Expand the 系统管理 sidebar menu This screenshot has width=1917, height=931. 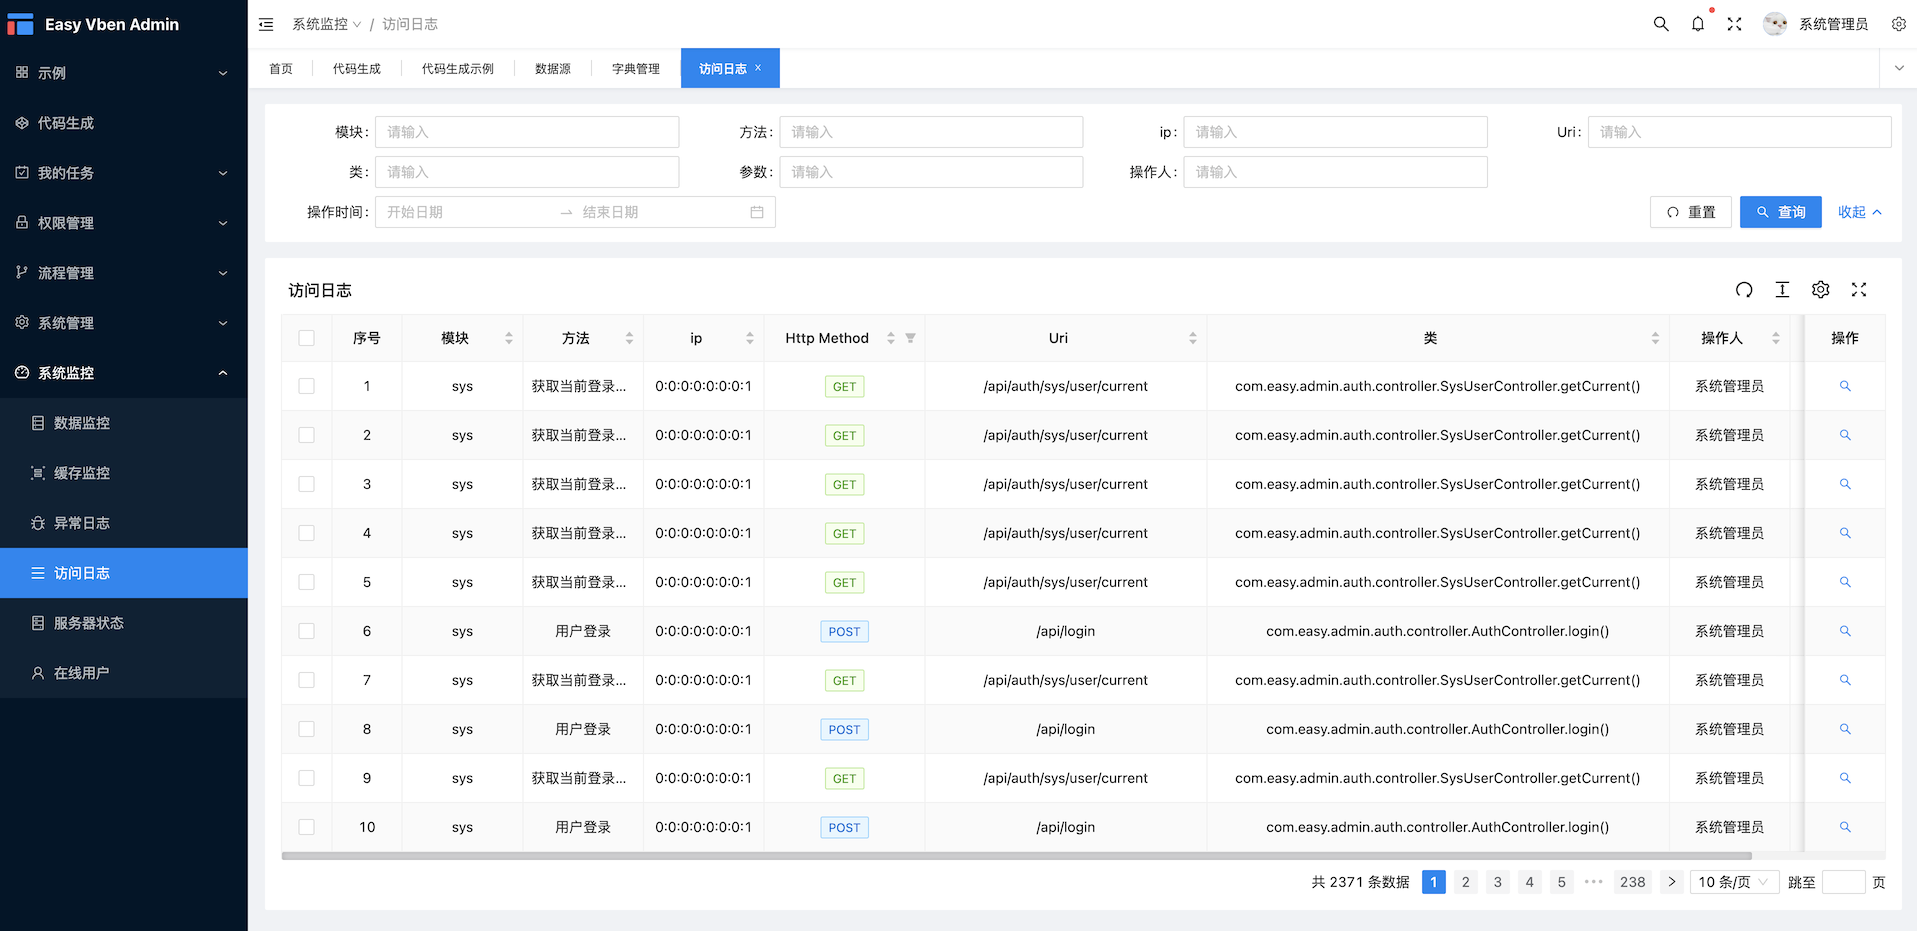(x=124, y=323)
